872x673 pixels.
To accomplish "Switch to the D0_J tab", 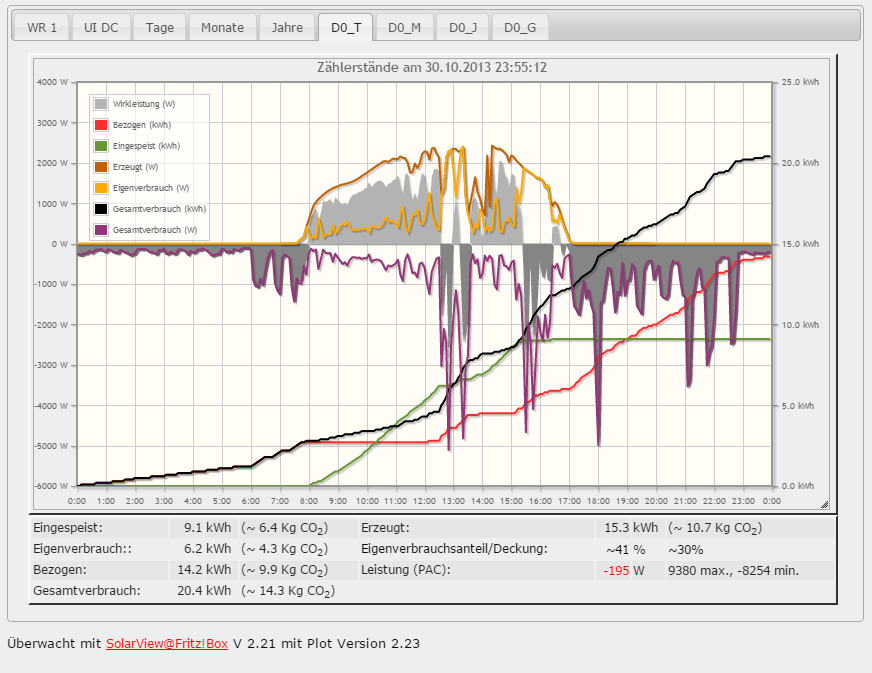I will coord(463,27).
